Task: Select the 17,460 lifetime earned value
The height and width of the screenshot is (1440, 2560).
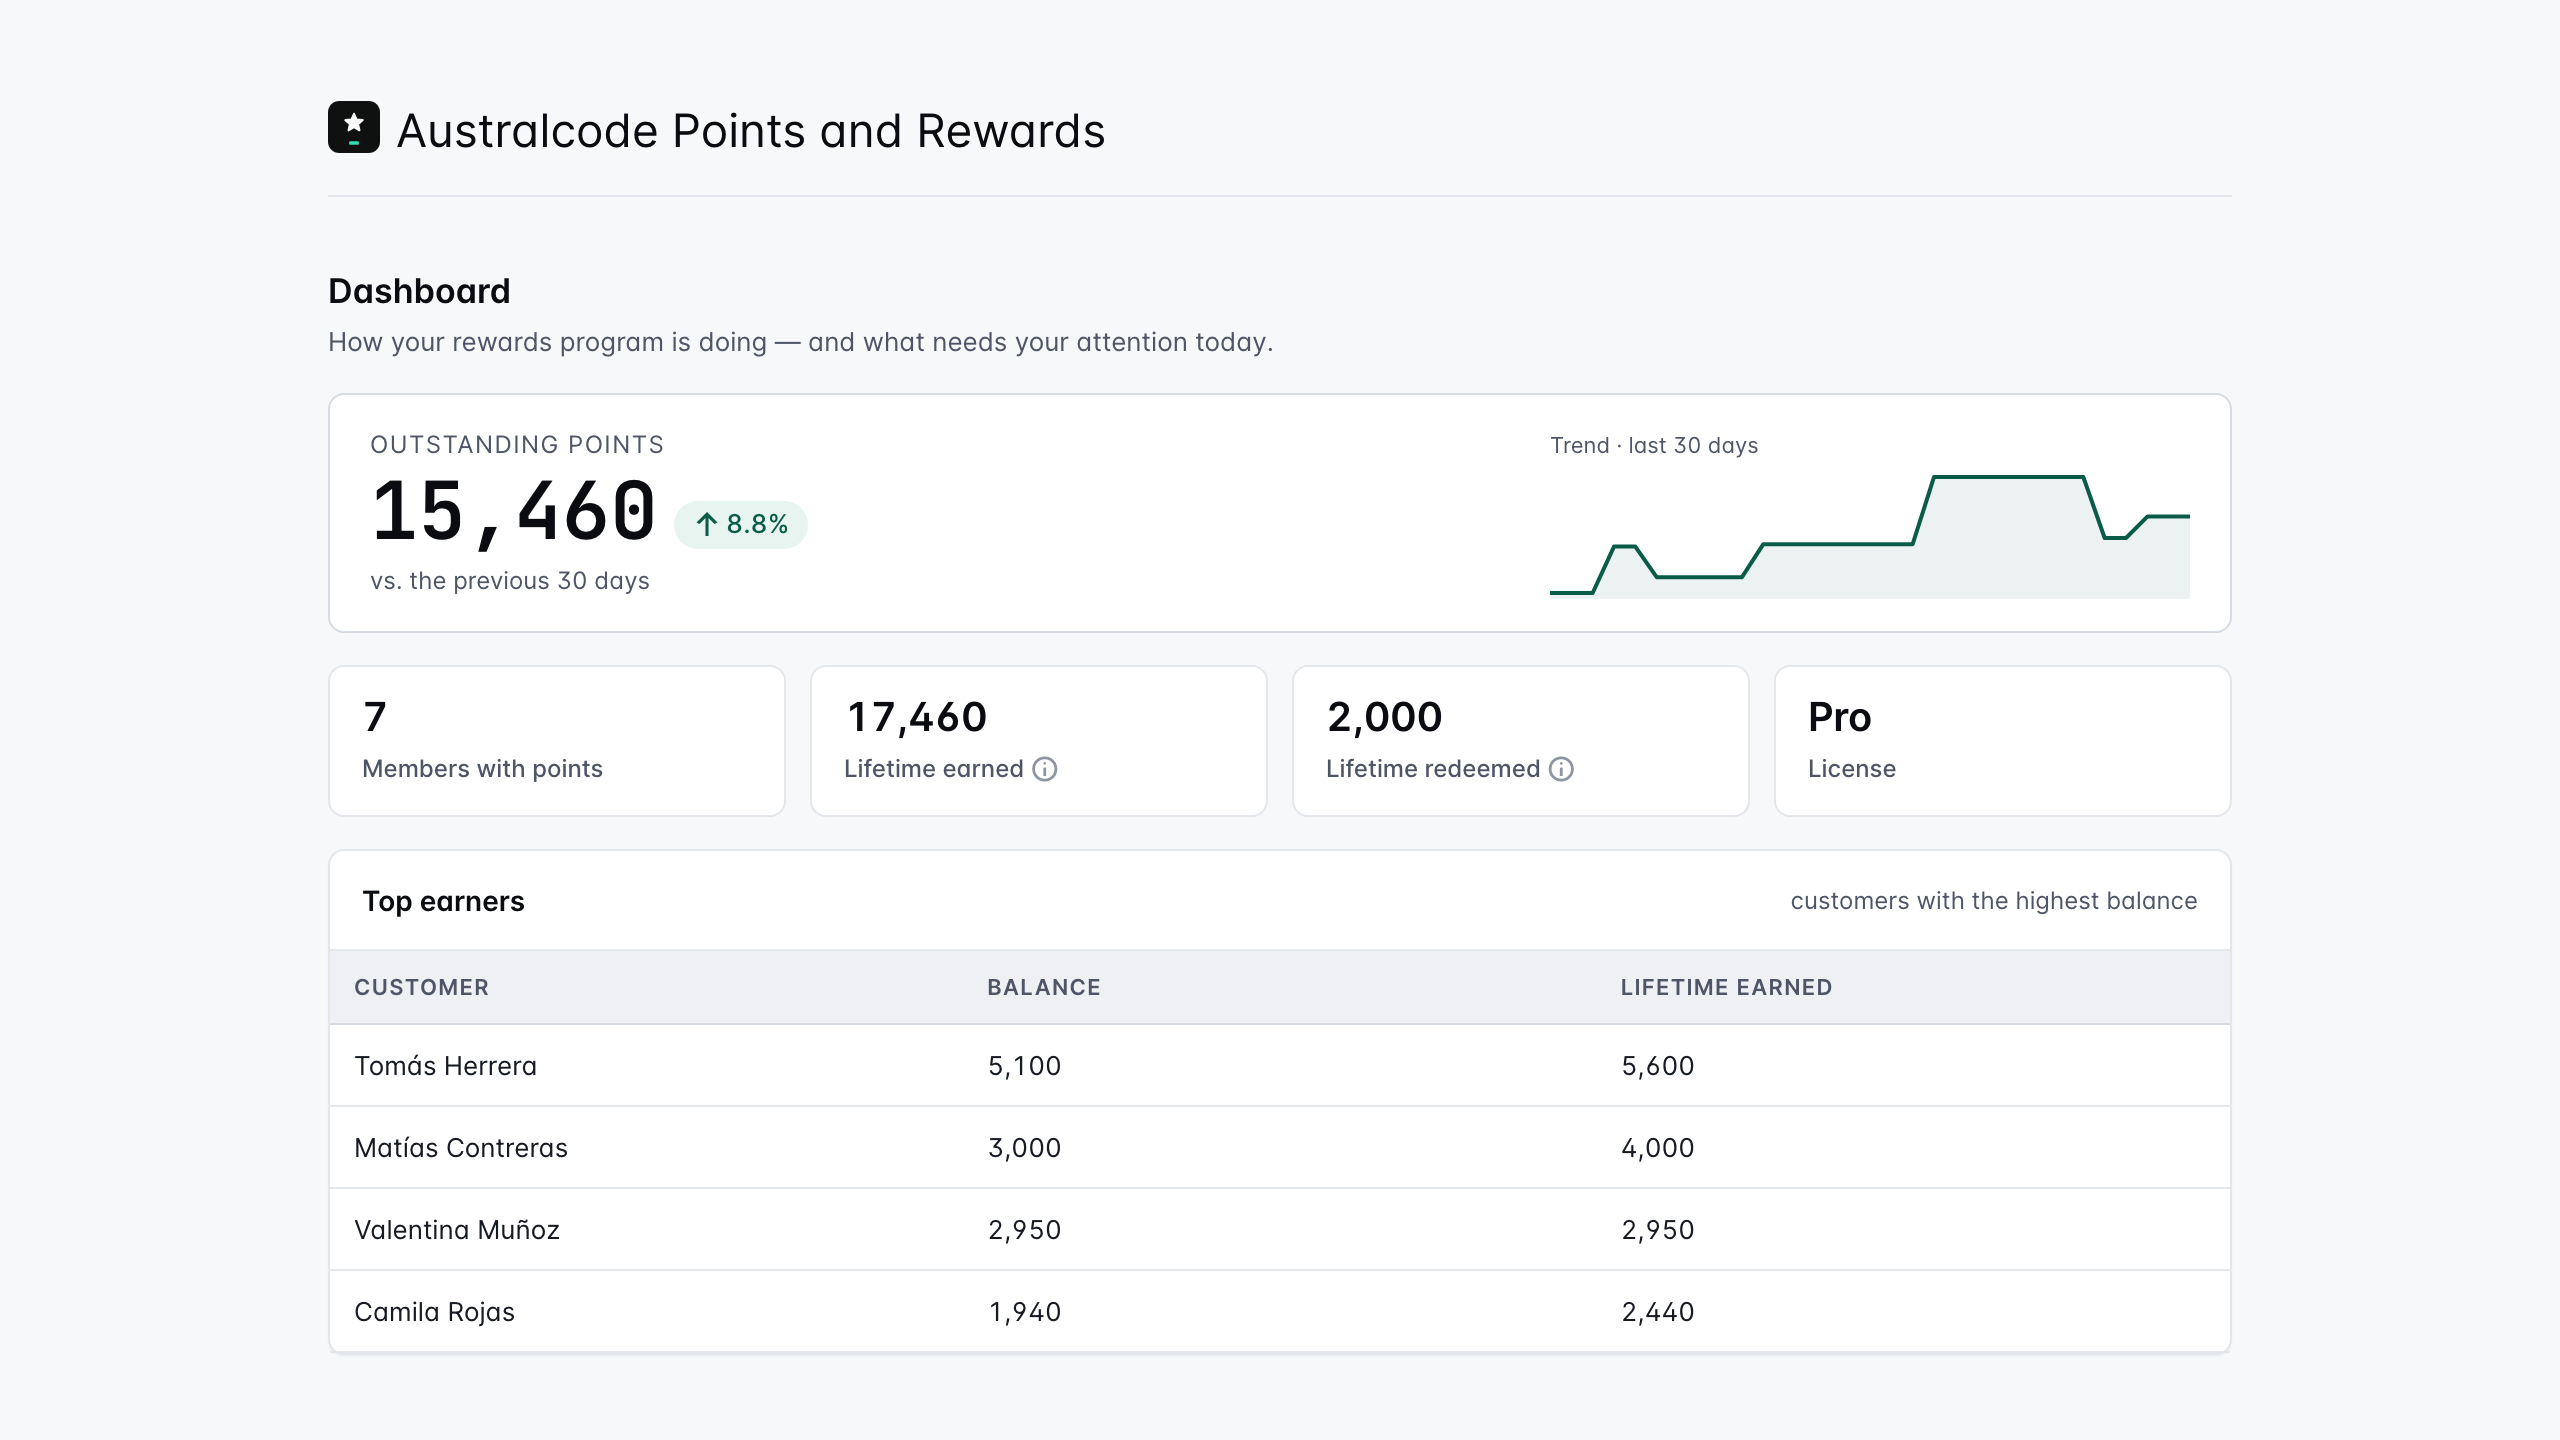Action: (917, 717)
